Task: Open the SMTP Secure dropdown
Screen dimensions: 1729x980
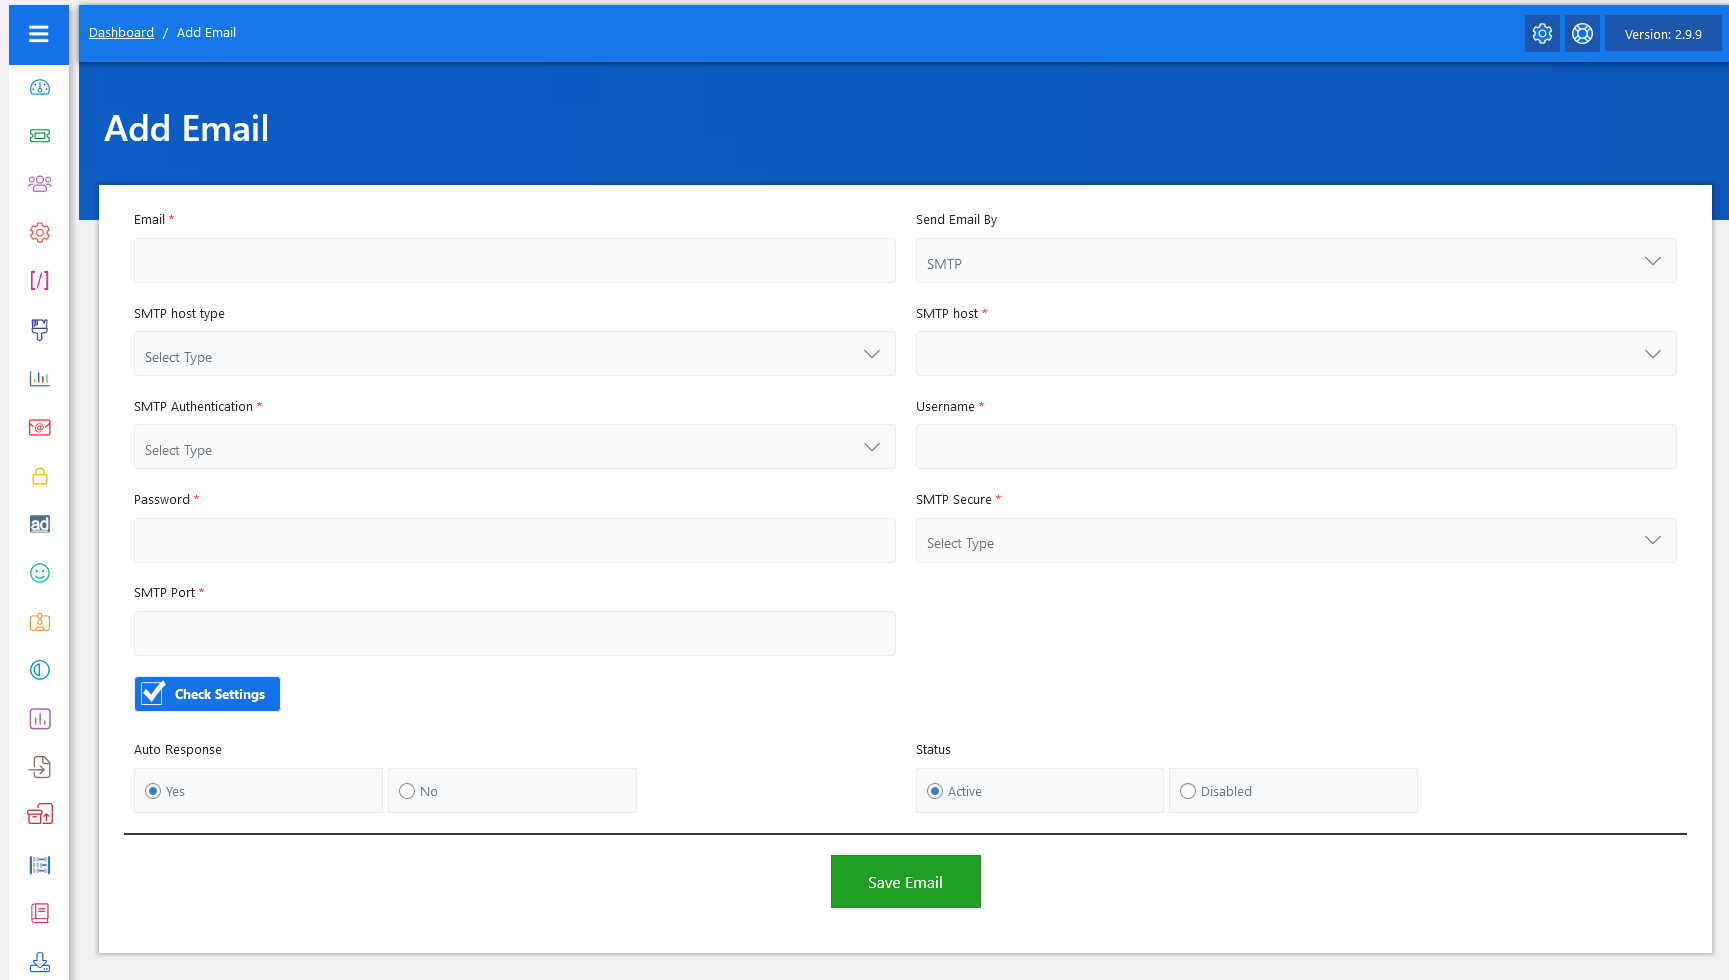Action: tap(1295, 541)
